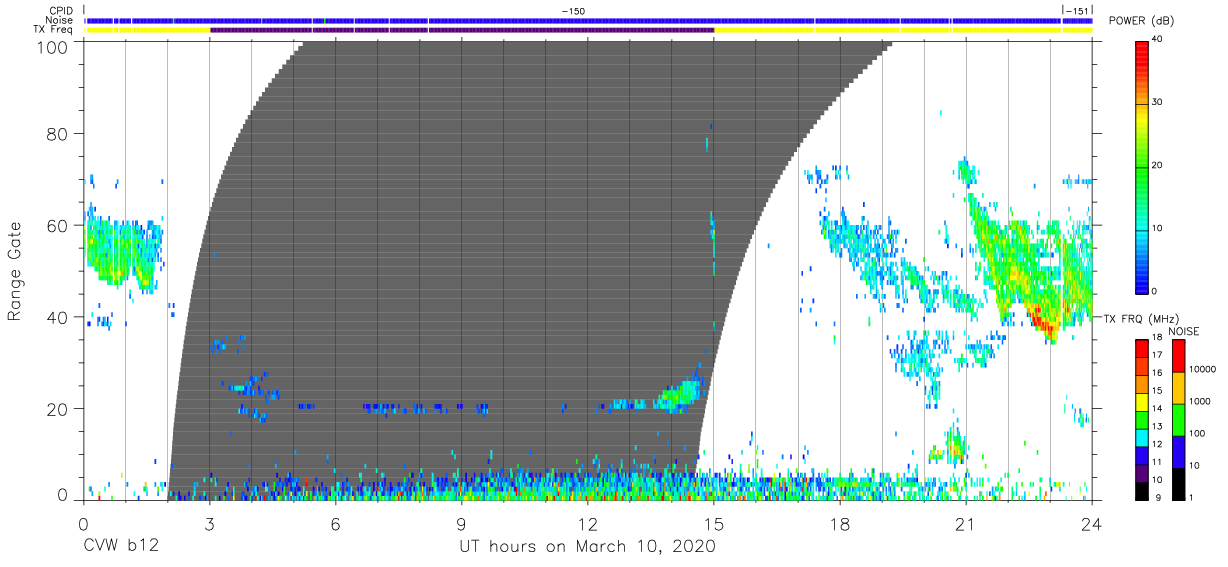Click the '10000' tick label of the NOISE legend
1228x567 pixels.
click(1203, 370)
